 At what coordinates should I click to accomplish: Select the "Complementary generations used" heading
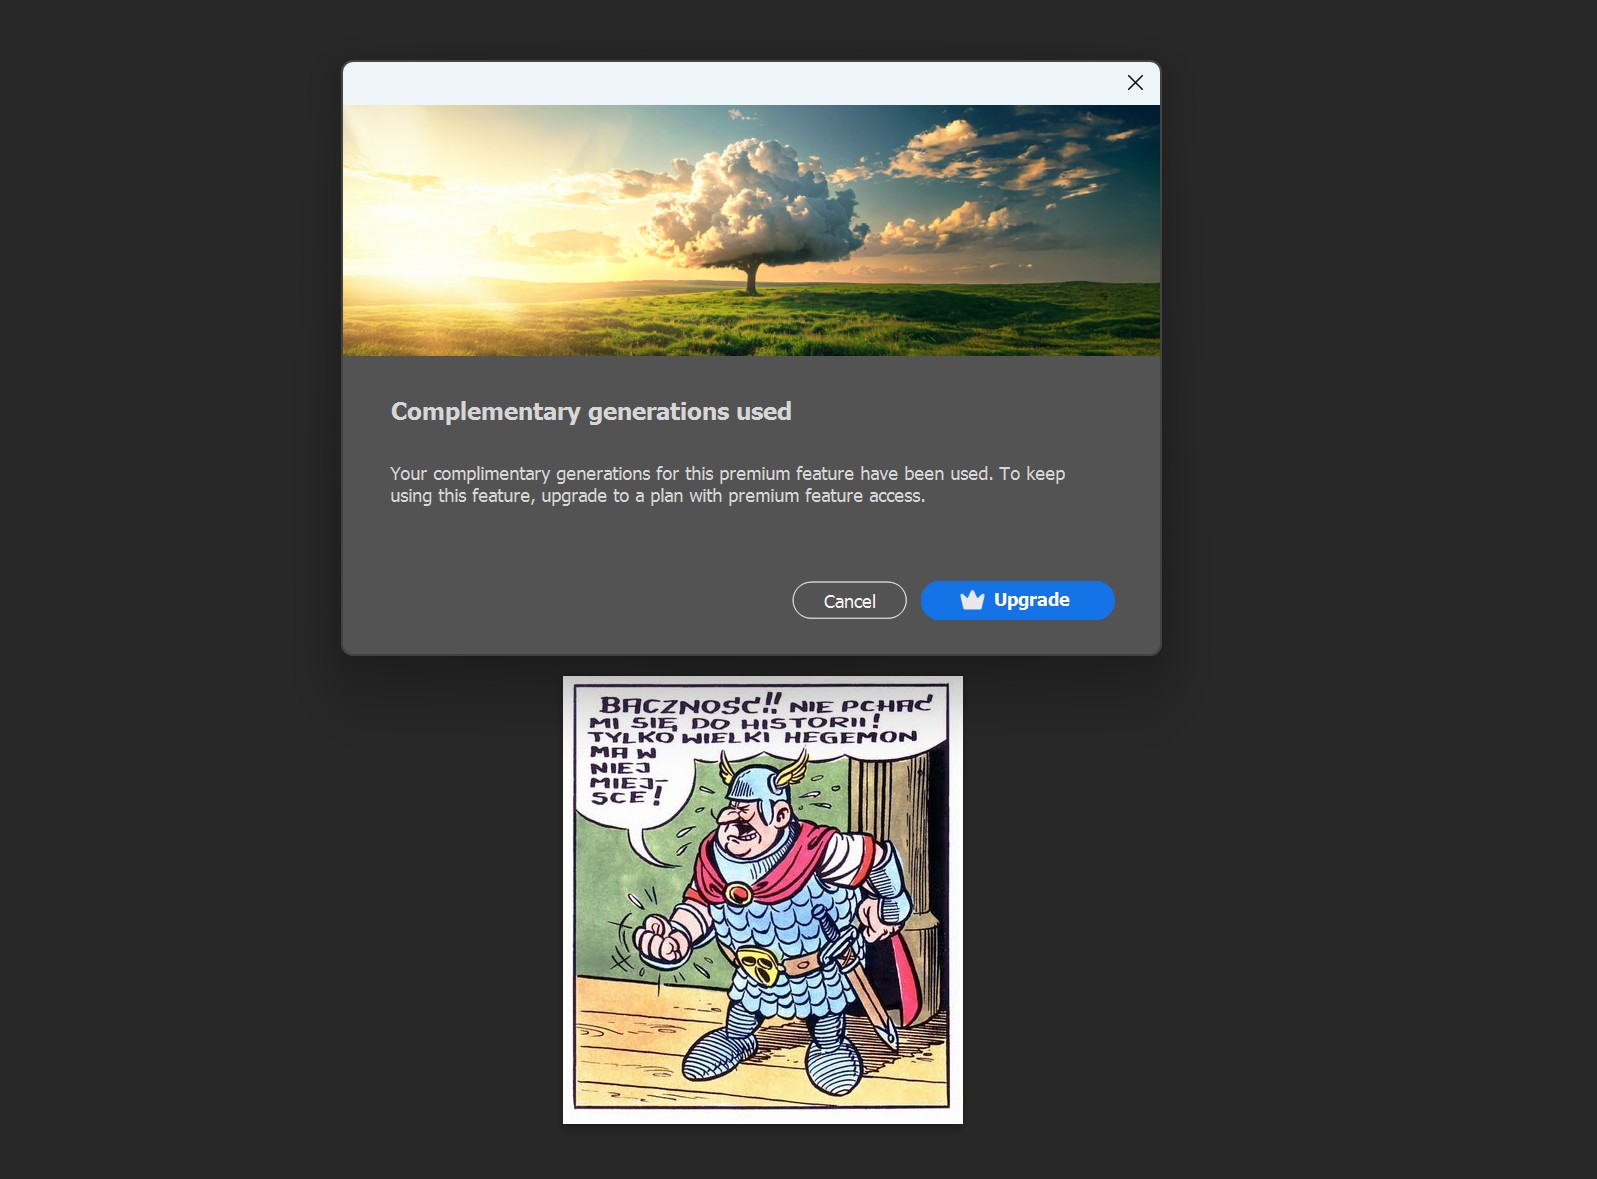coord(590,412)
